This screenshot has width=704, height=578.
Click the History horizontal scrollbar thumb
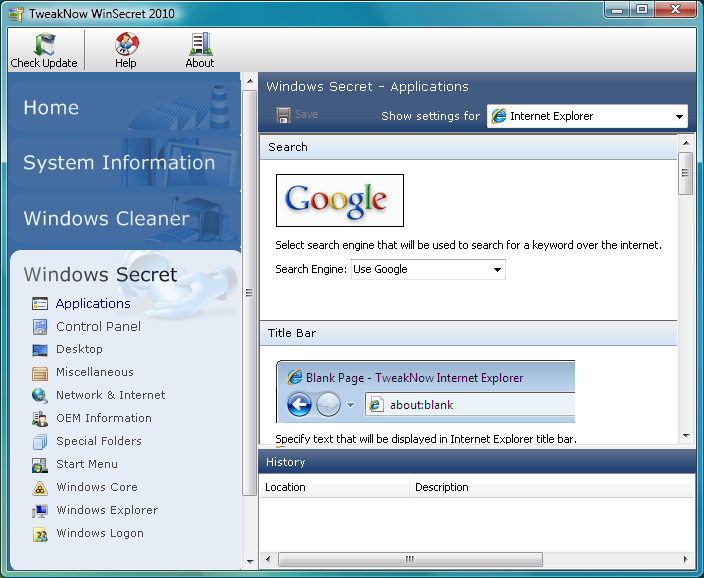410,560
